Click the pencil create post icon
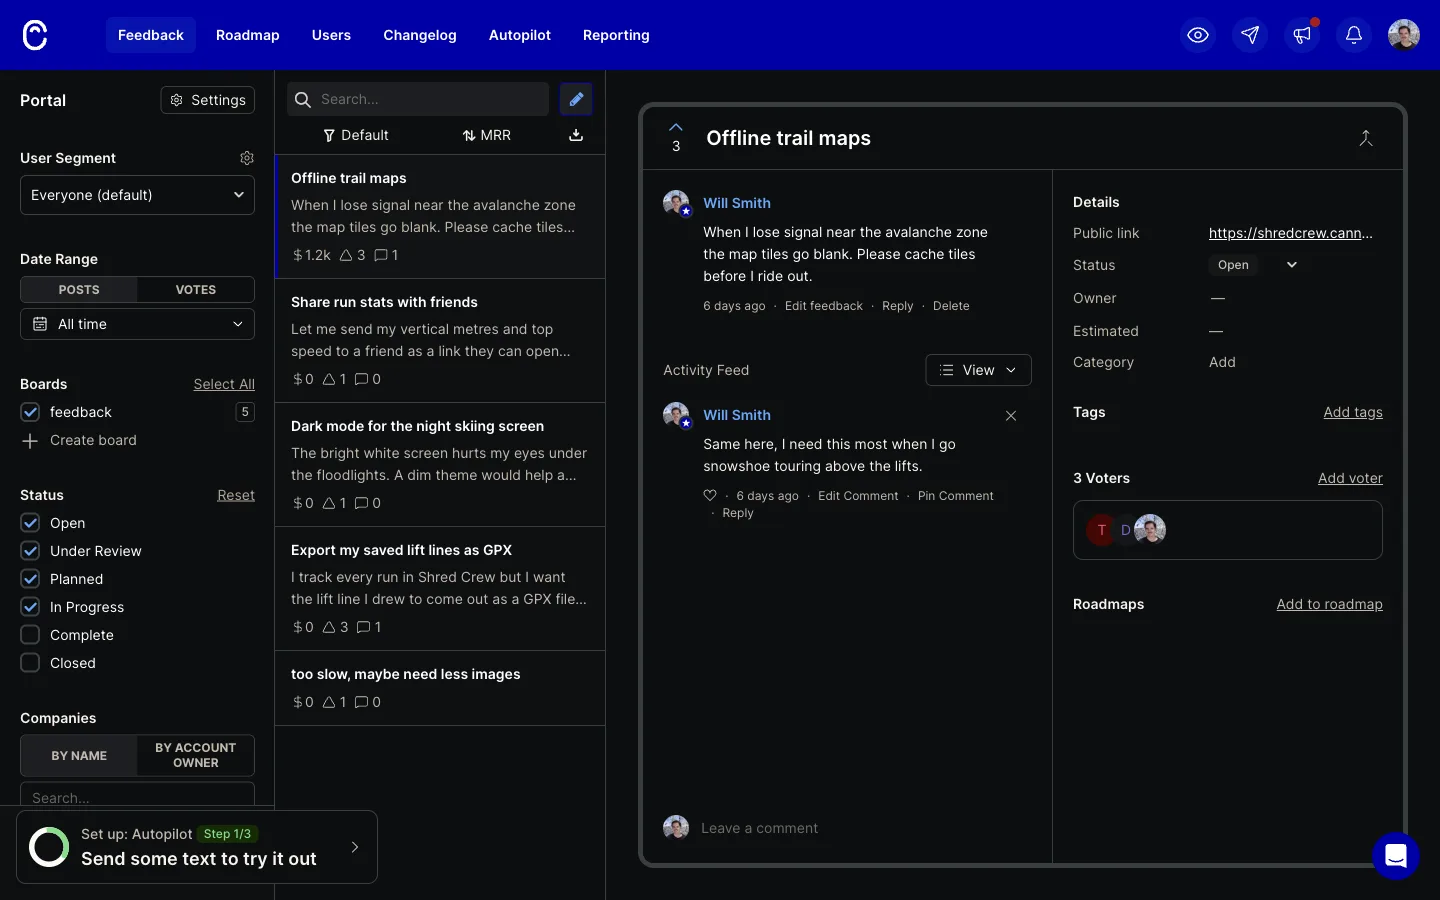The height and width of the screenshot is (900, 1440). 576,99
